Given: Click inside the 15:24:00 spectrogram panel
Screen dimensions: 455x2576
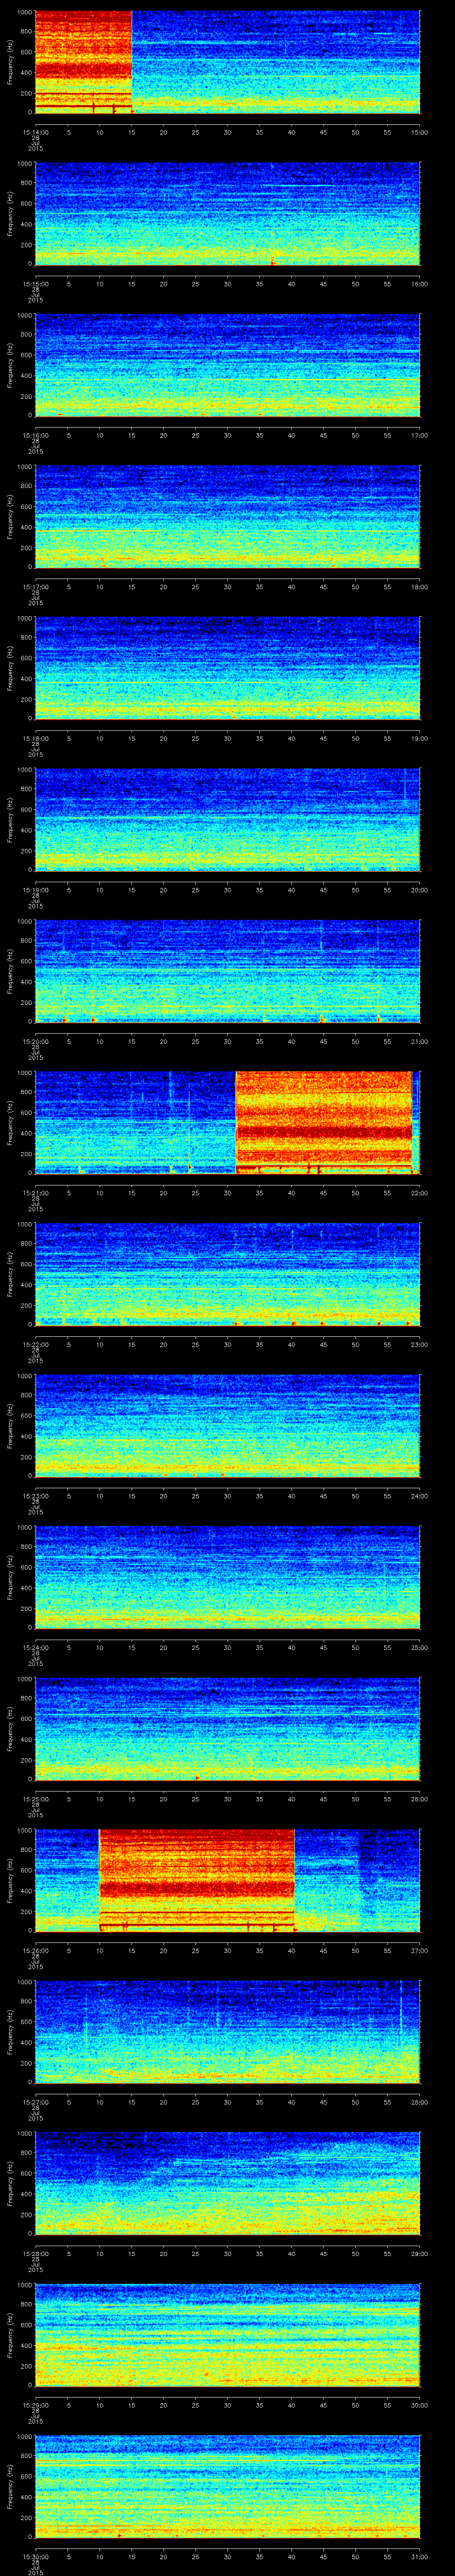Looking at the screenshot, I should (x=227, y=1577).
